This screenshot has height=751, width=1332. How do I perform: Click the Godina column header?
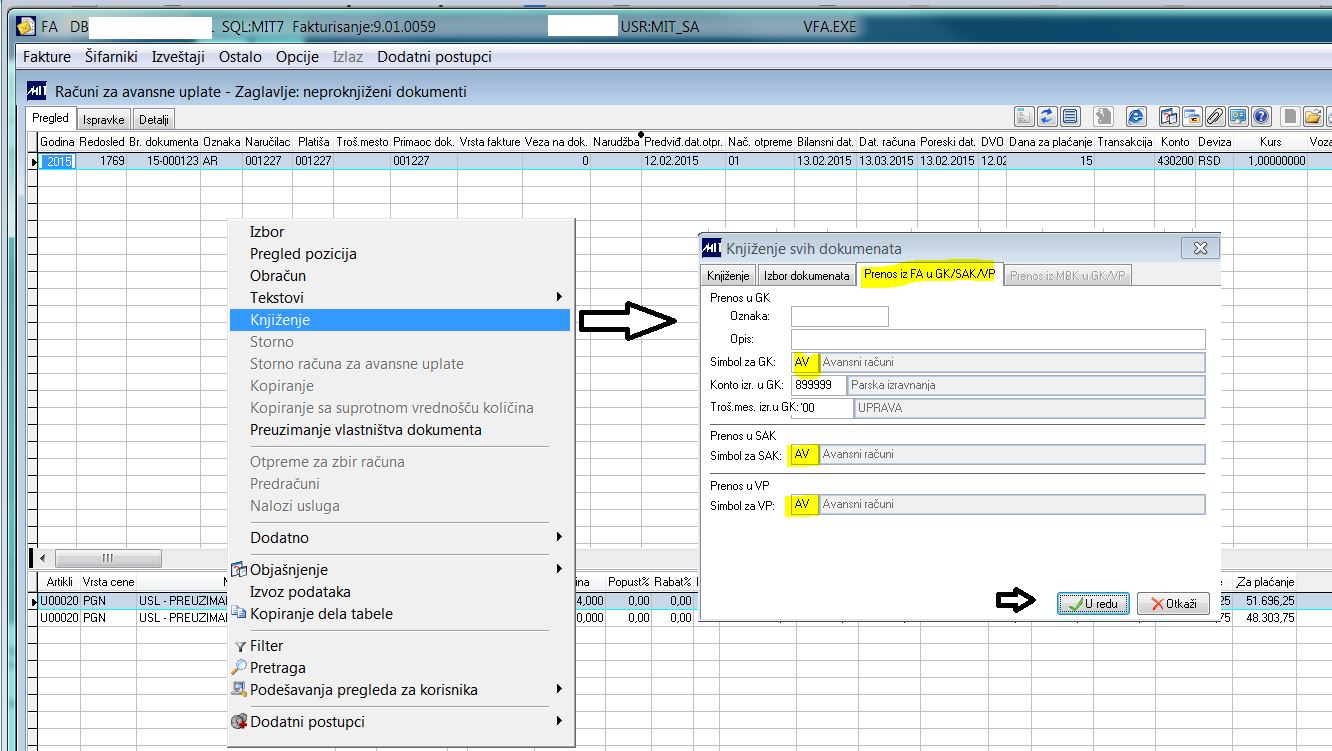tap(57, 142)
